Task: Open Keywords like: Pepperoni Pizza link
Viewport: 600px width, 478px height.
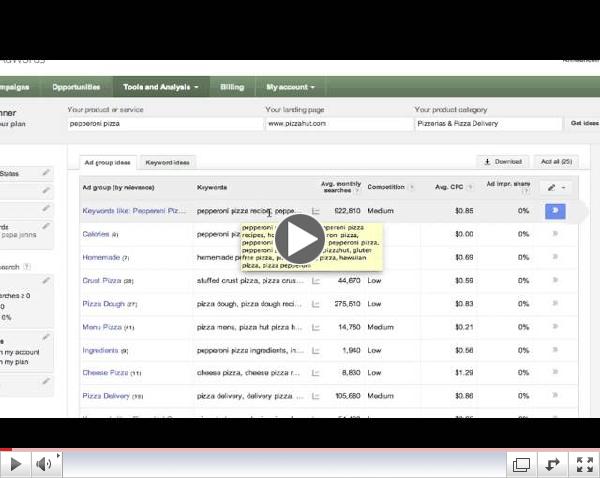Action: (x=134, y=211)
